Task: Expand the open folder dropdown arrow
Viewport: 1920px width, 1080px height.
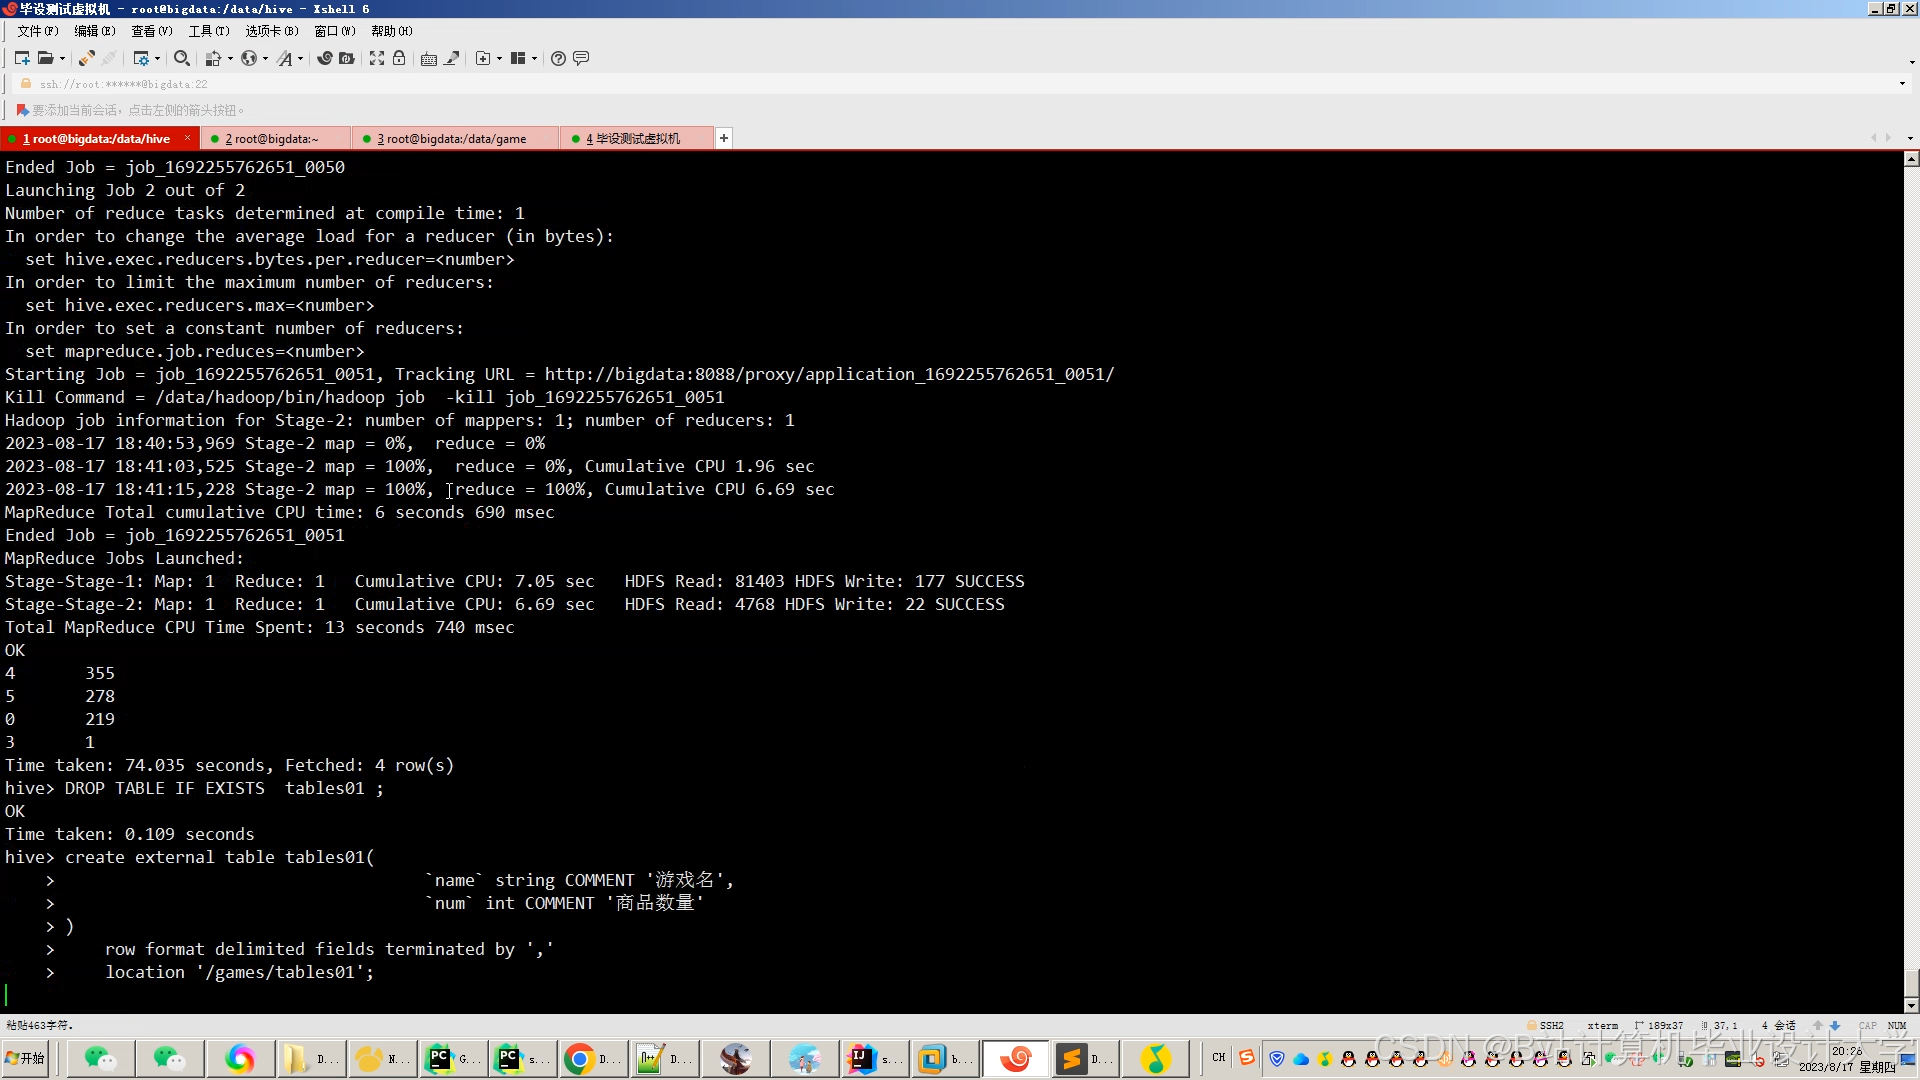Action: (x=62, y=59)
